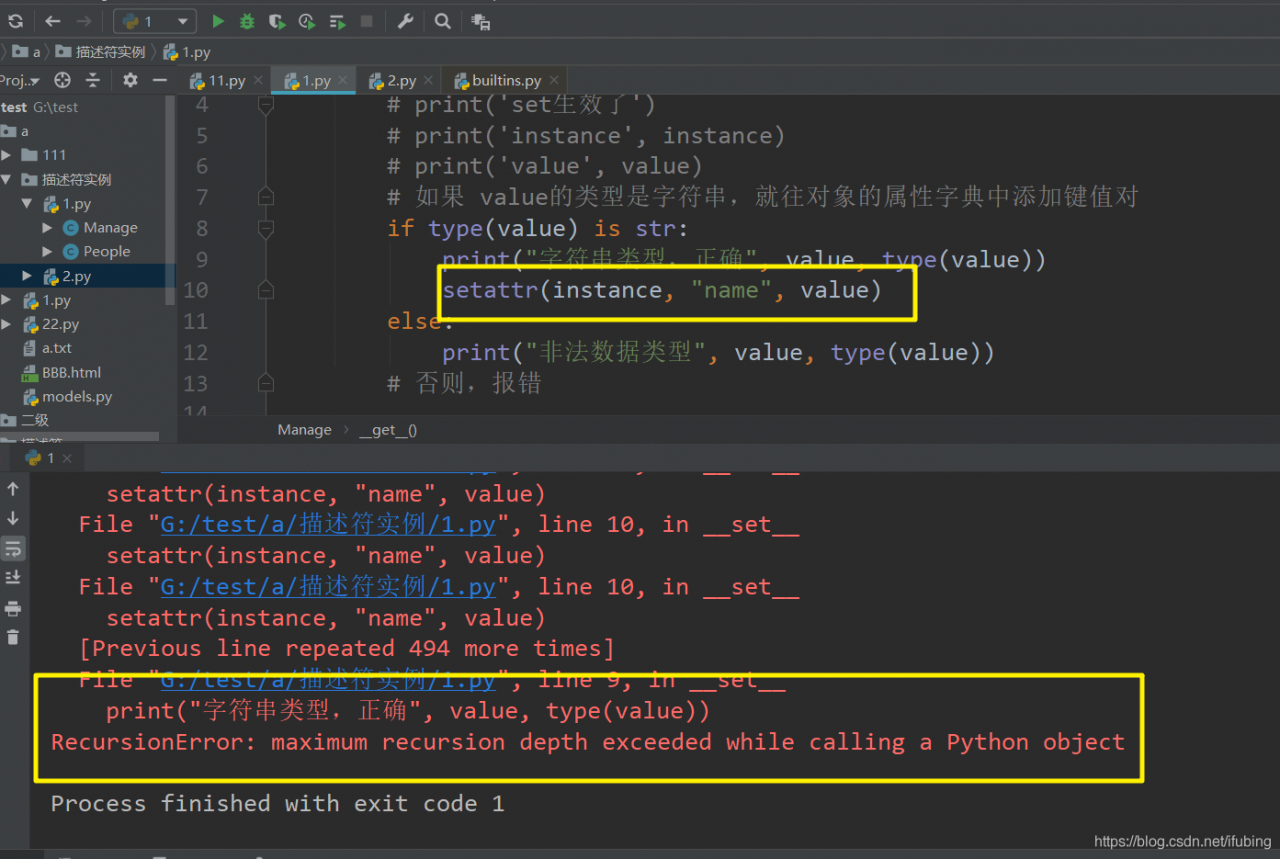
Task: Close the Run tab '1'
Action: pos(68,458)
